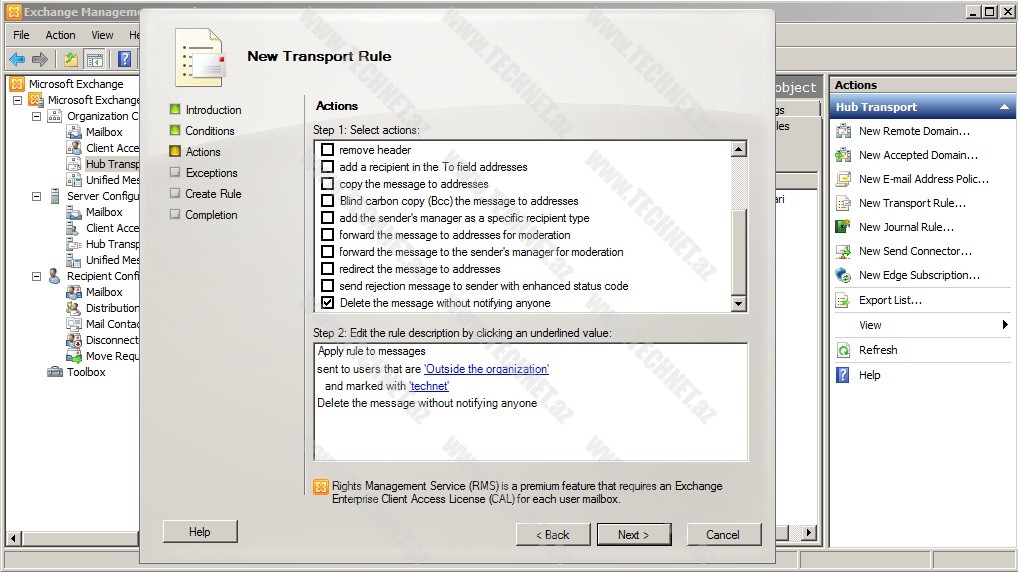
Task: Select Toolbox in the navigation tree
Action: 86,372
